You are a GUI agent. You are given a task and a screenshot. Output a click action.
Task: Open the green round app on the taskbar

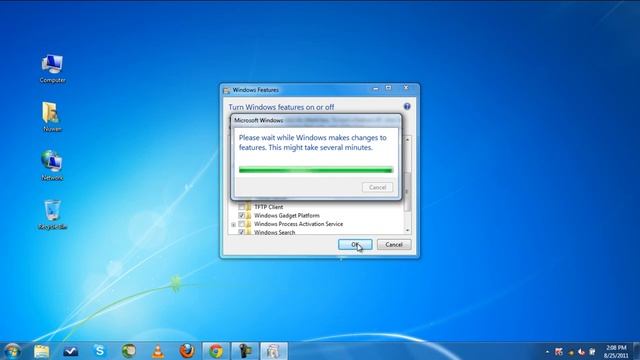129,351
